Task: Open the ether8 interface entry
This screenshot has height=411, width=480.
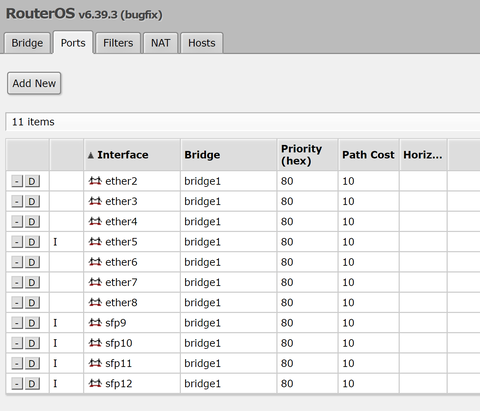Action: (121, 303)
